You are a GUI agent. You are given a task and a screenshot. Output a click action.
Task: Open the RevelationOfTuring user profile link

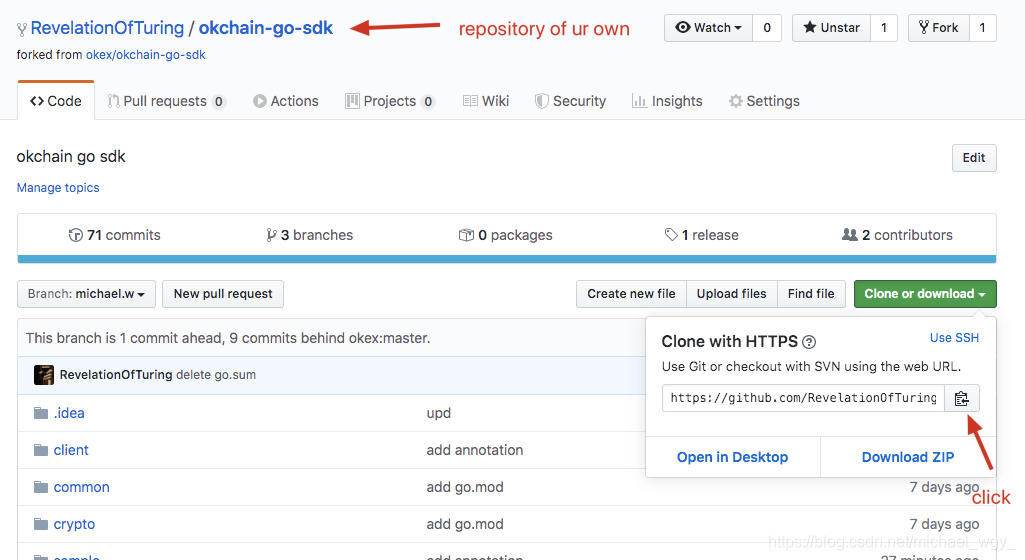pos(107,28)
